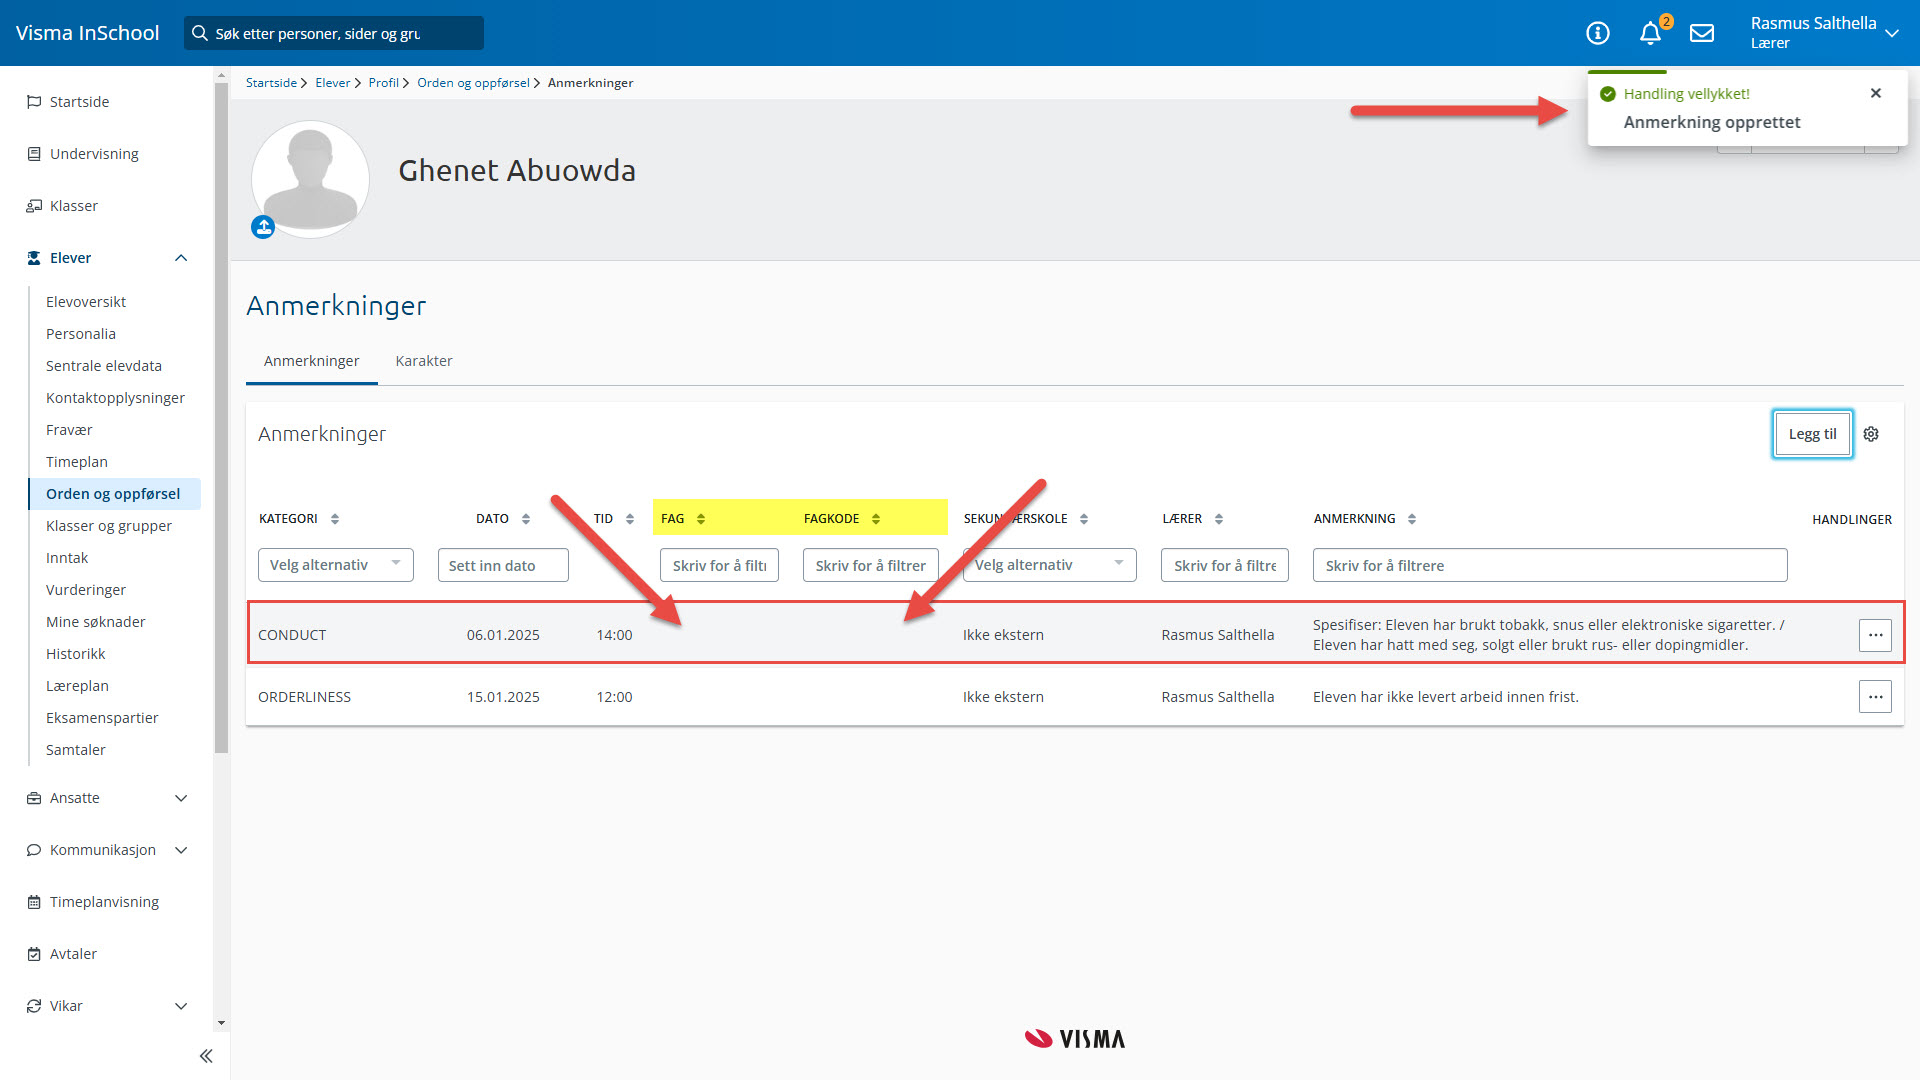This screenshot has width=1920, height=1080.
Task: Upload profile picture via blue icon
Action: click(263, 228)
